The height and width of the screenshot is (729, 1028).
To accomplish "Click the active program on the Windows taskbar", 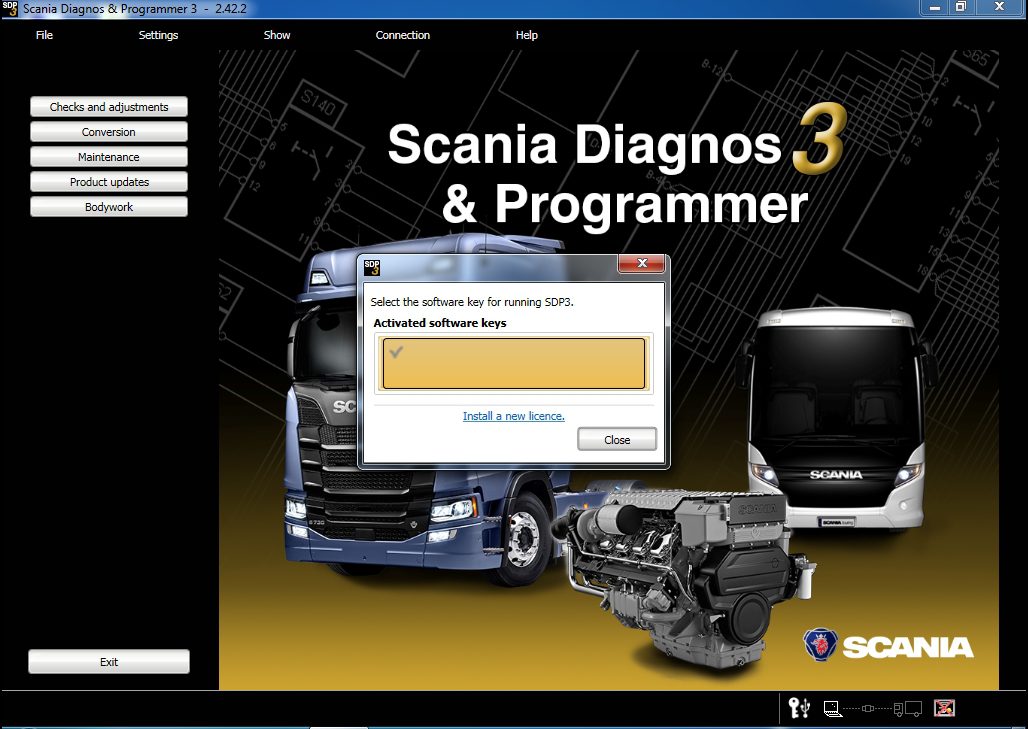I will click(340, 725).
